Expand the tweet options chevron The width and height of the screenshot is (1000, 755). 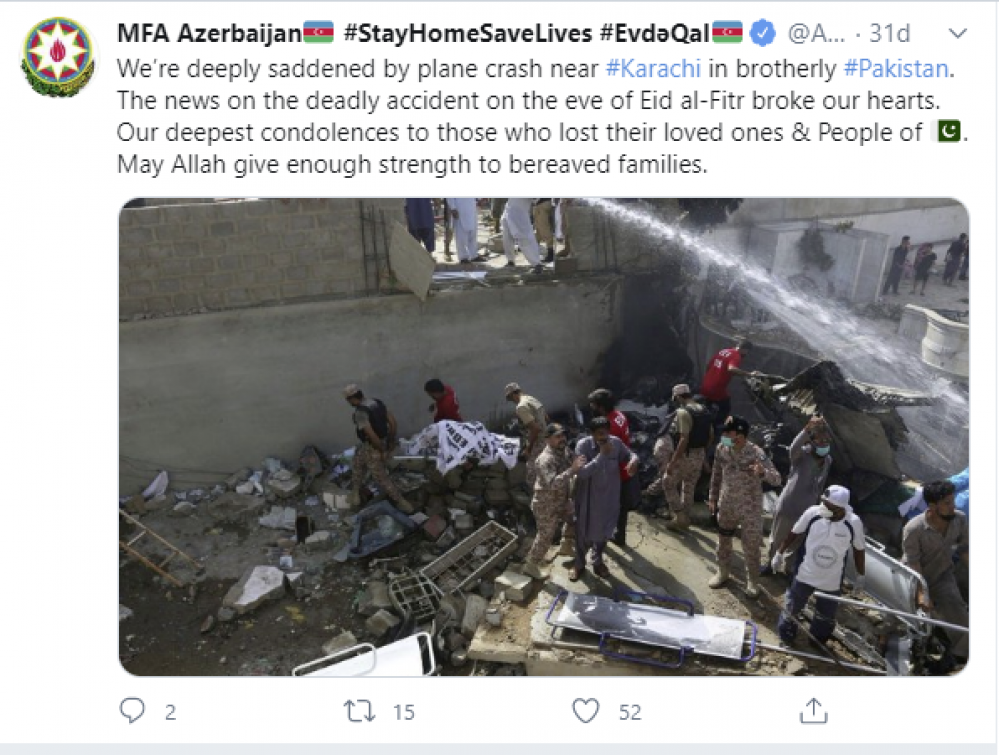click(958, 33)
